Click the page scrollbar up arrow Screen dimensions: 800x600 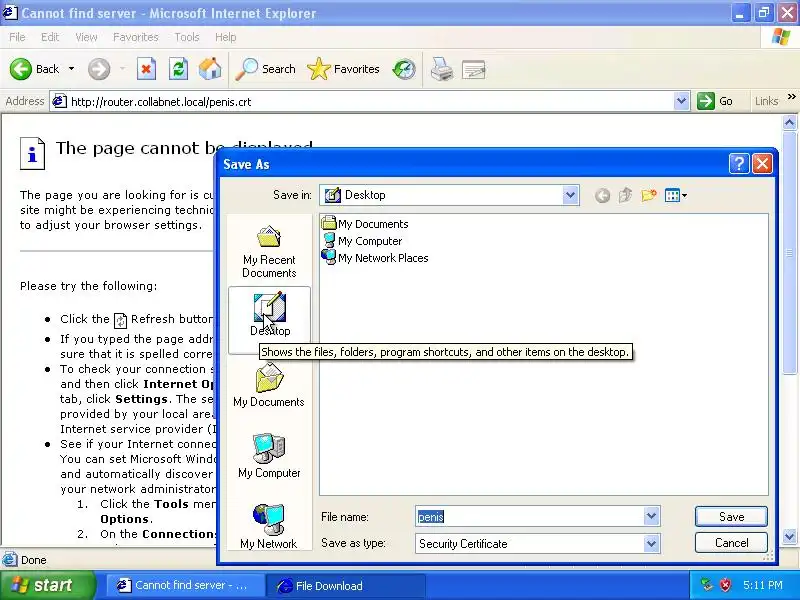pos(789,122)
